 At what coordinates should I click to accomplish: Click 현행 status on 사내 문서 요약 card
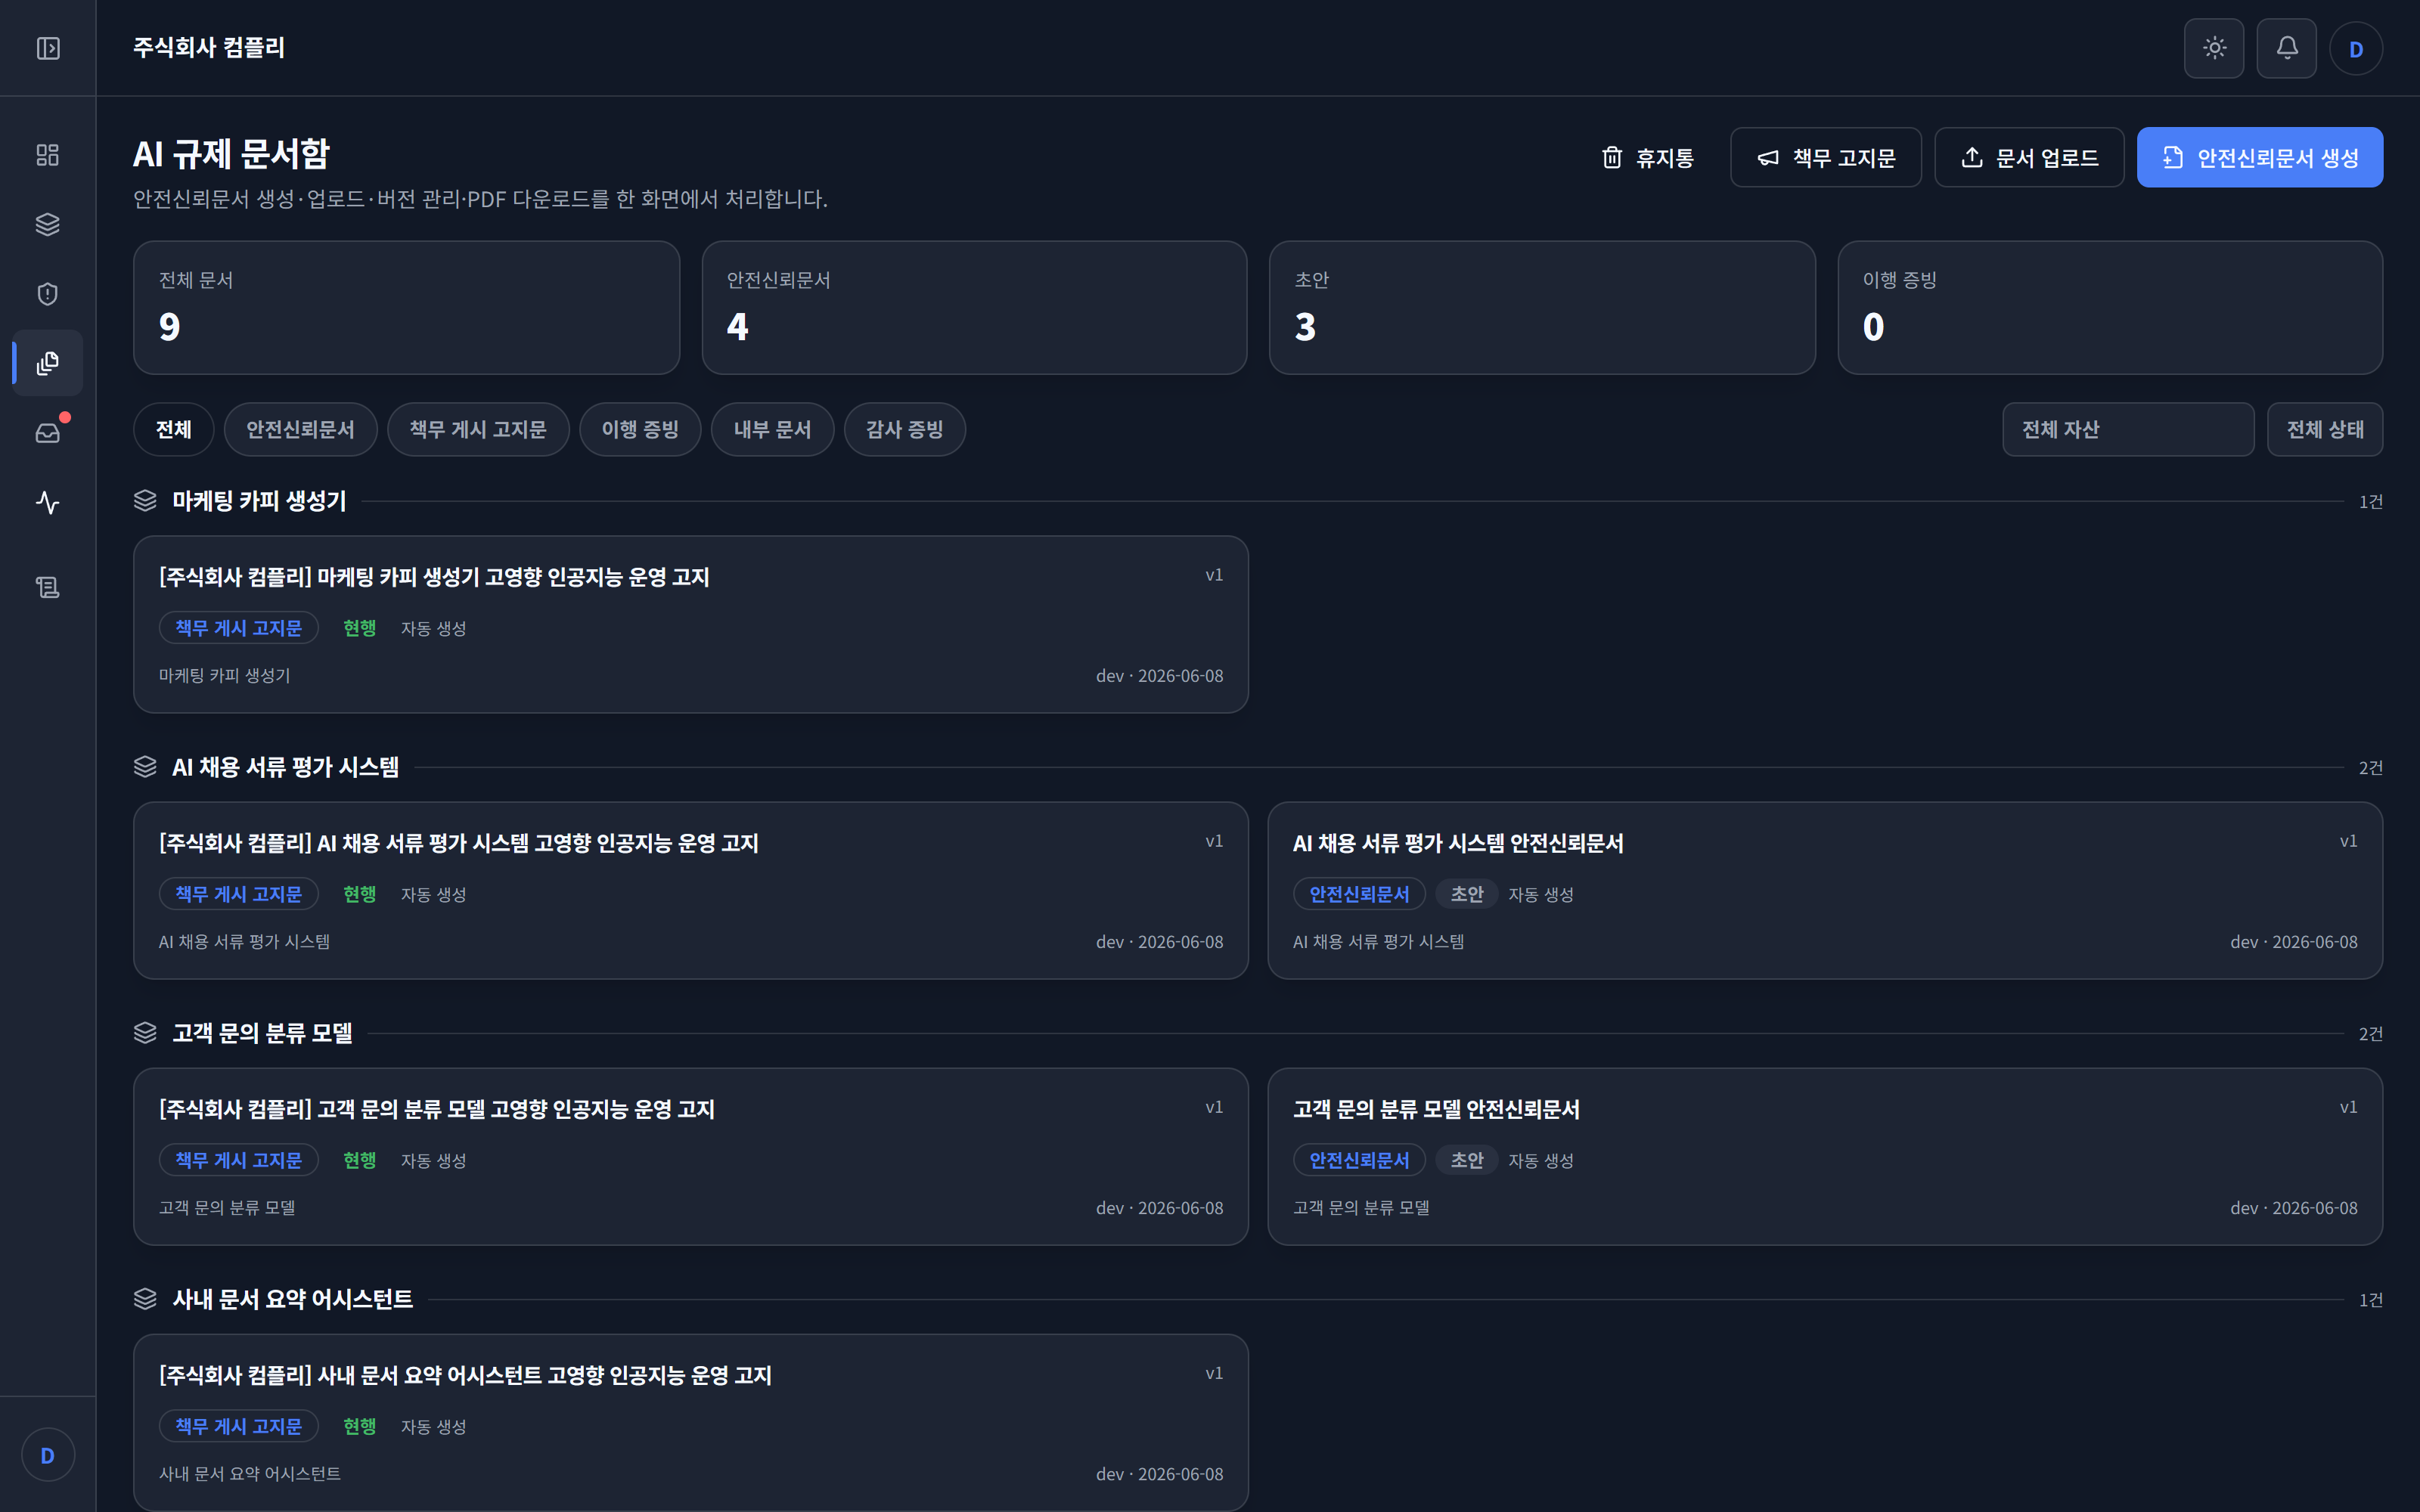[x=360, y=1426]
